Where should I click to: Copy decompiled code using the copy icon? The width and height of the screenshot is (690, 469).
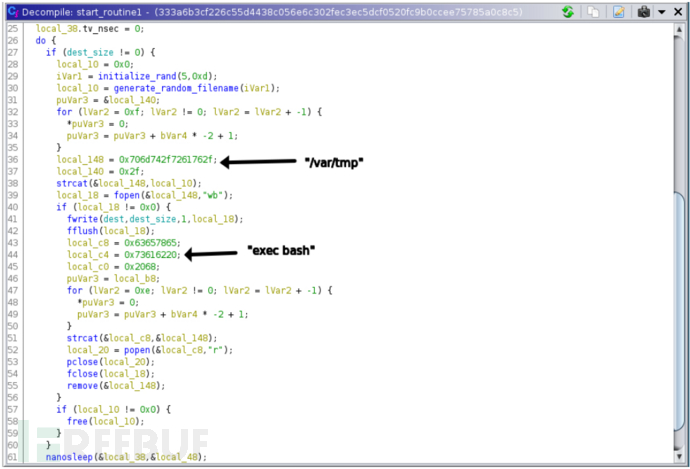coord(593,12)
